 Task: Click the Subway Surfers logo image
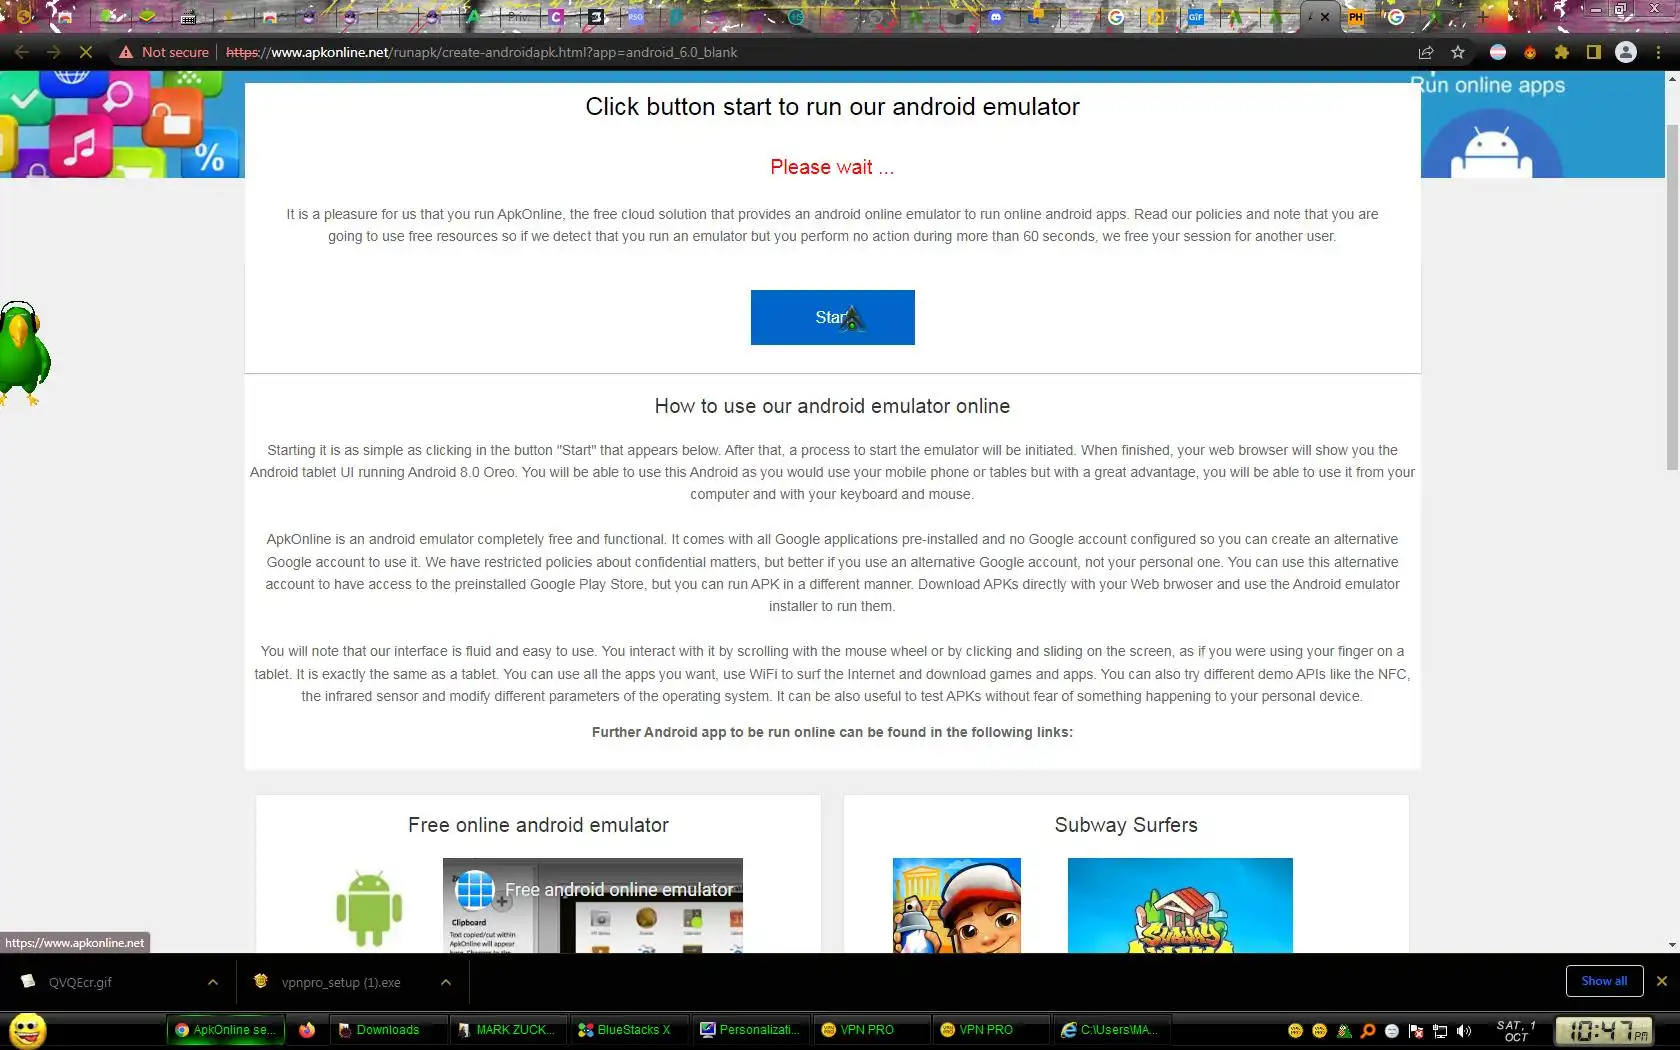(1180, 905)
